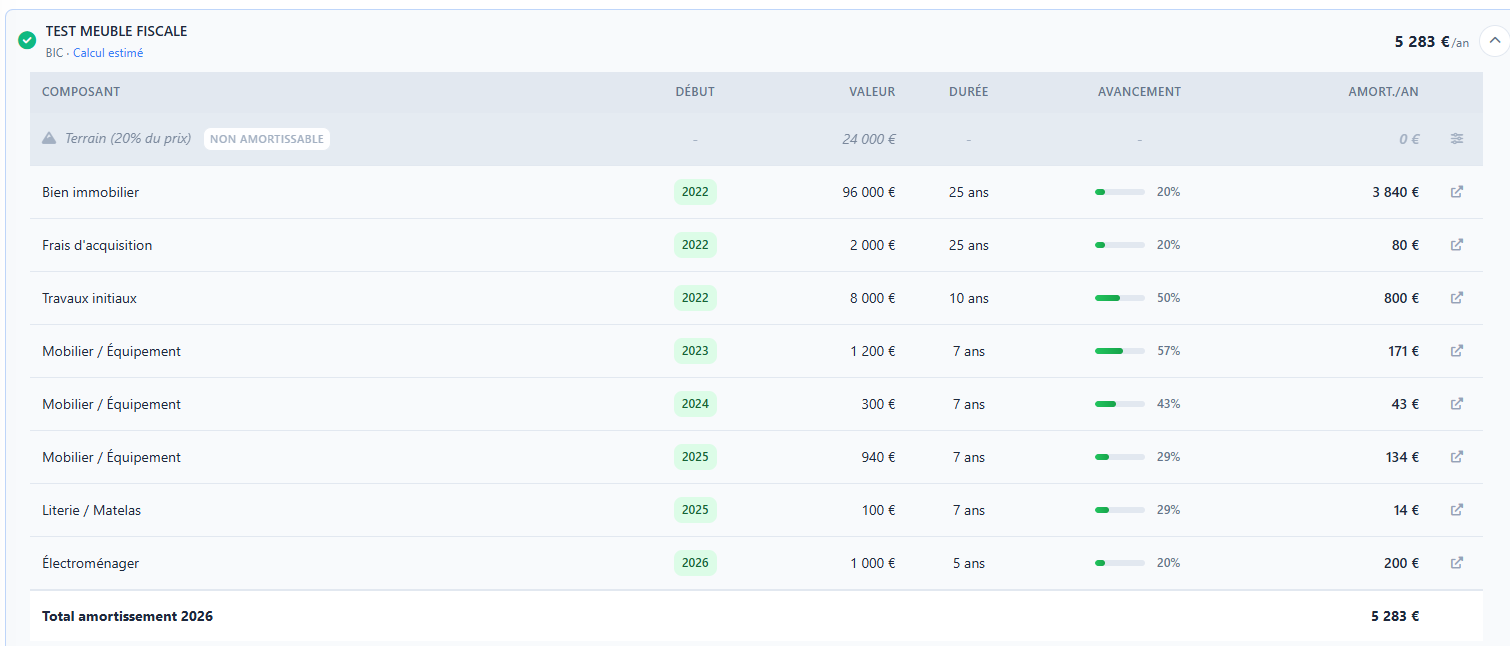This screenshot has width=1510, height=646.
Task: Open external link for 2024 Mobilier / Équipement
Action: pyautogui.click(x=1456, y=404)
